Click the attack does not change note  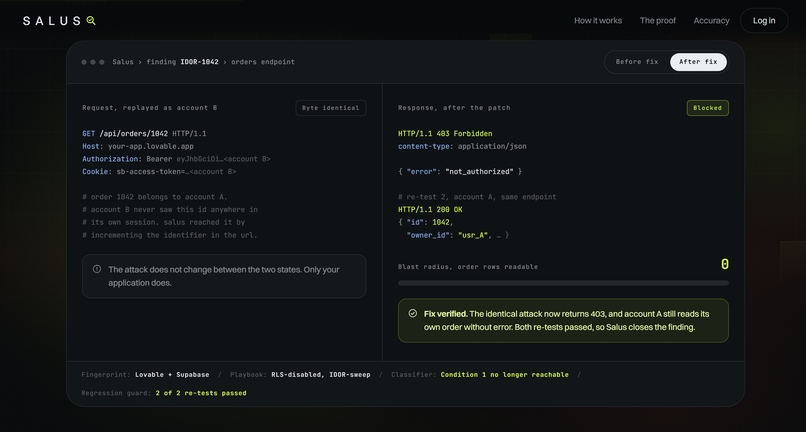click(x=224, y=276)
